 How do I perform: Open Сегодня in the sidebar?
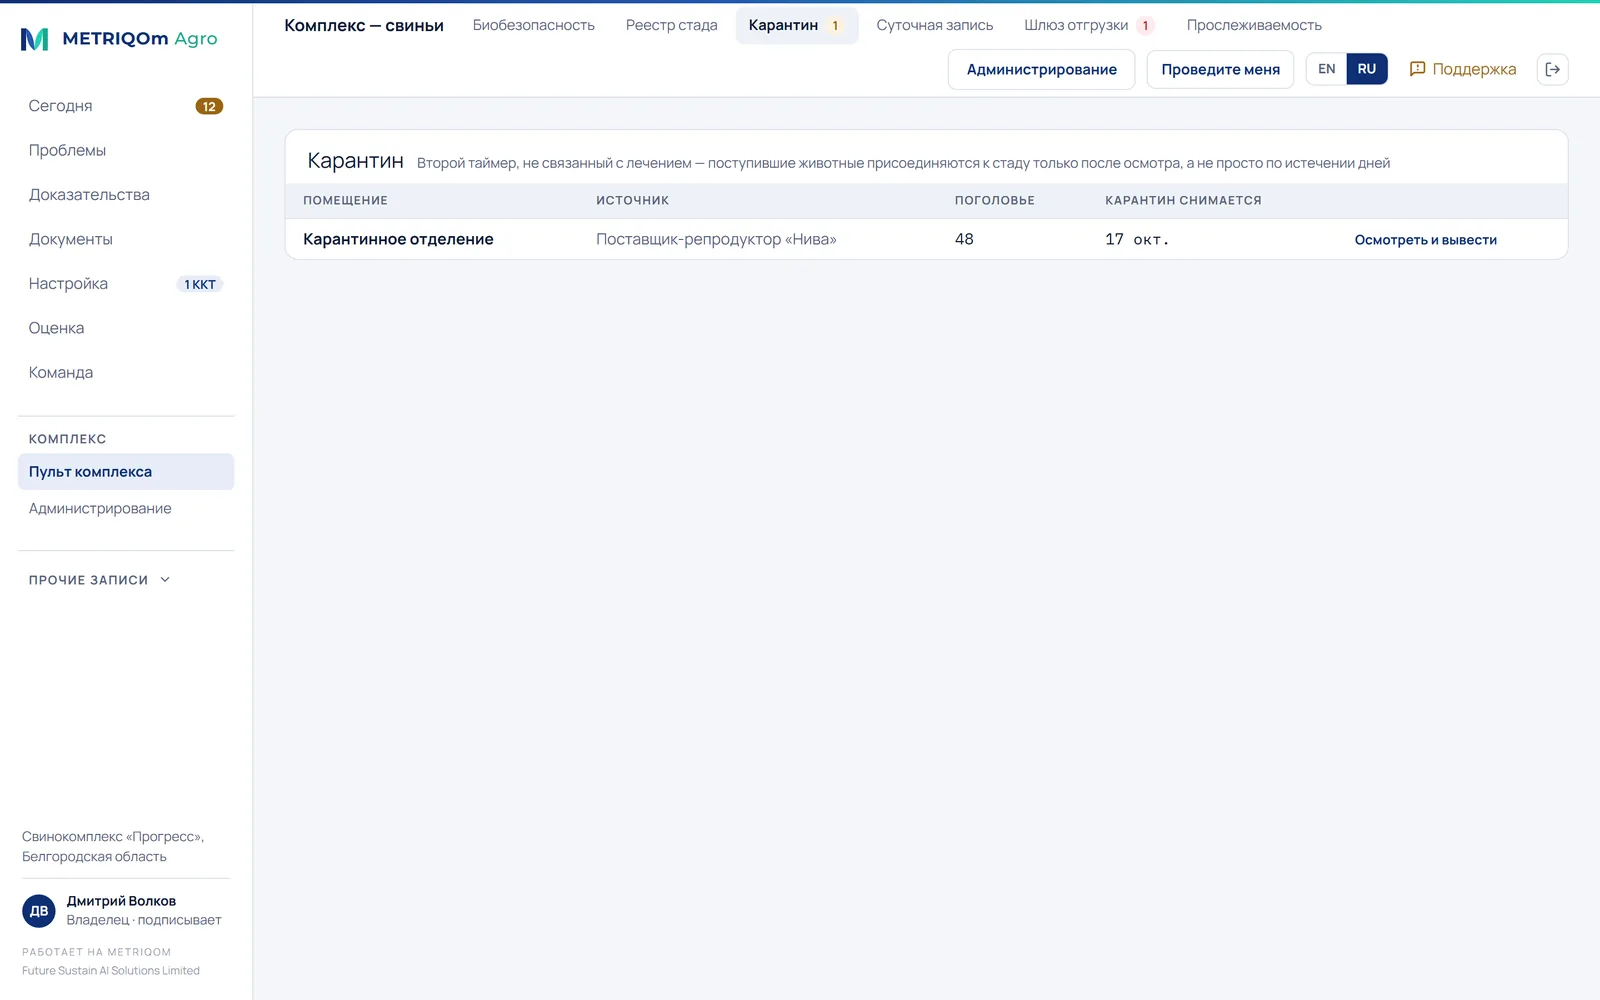tap(126, 106)
